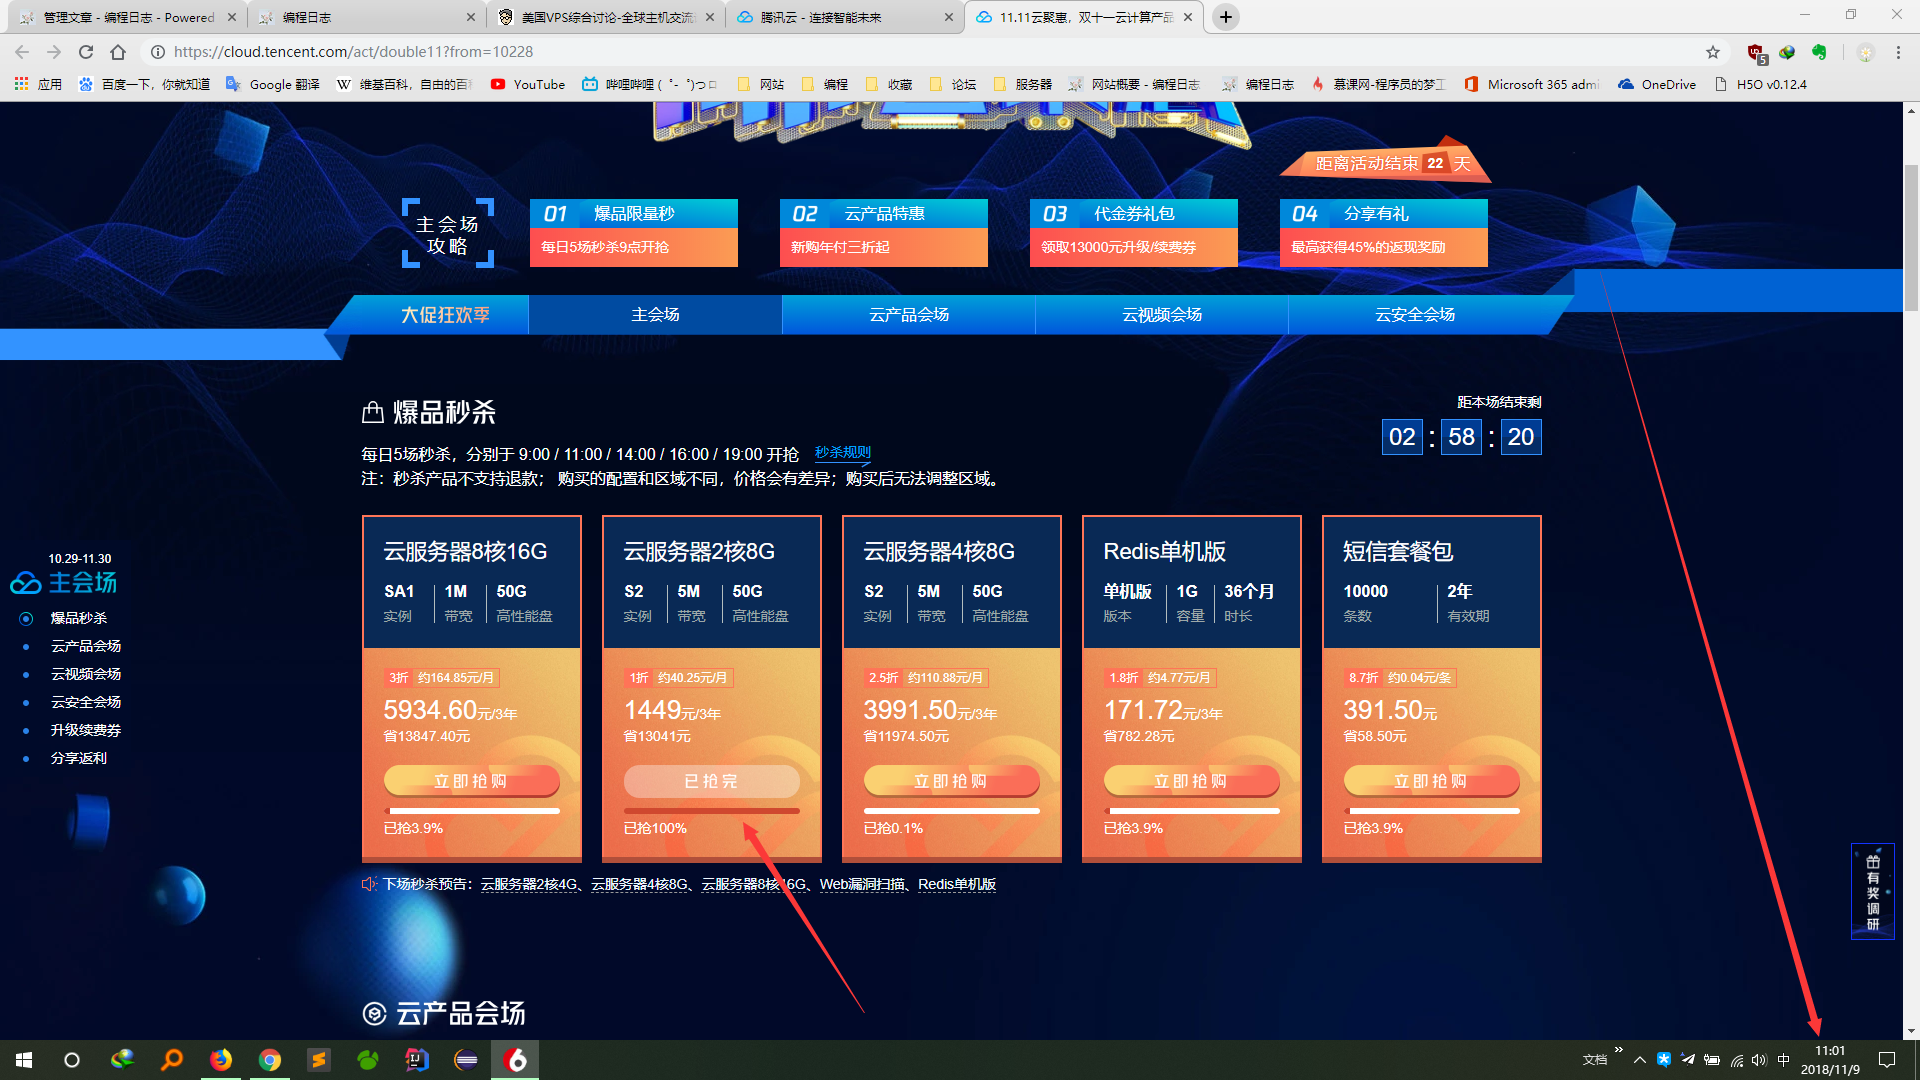
Task: Open the new tab plus button
Action: click(1226, 17)
